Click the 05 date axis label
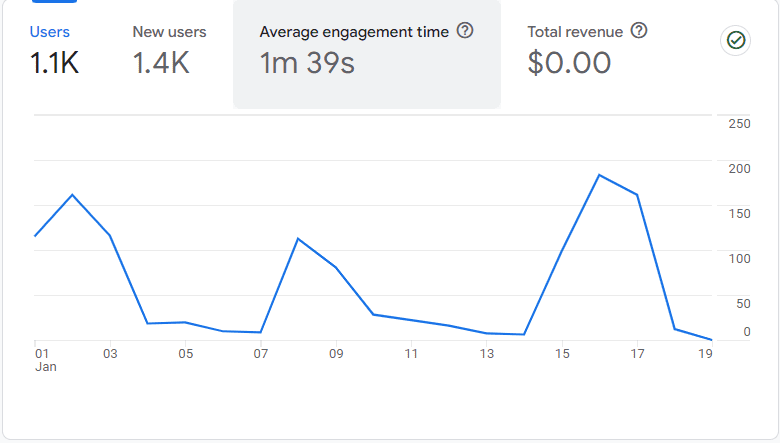 [x=186, y=354]
